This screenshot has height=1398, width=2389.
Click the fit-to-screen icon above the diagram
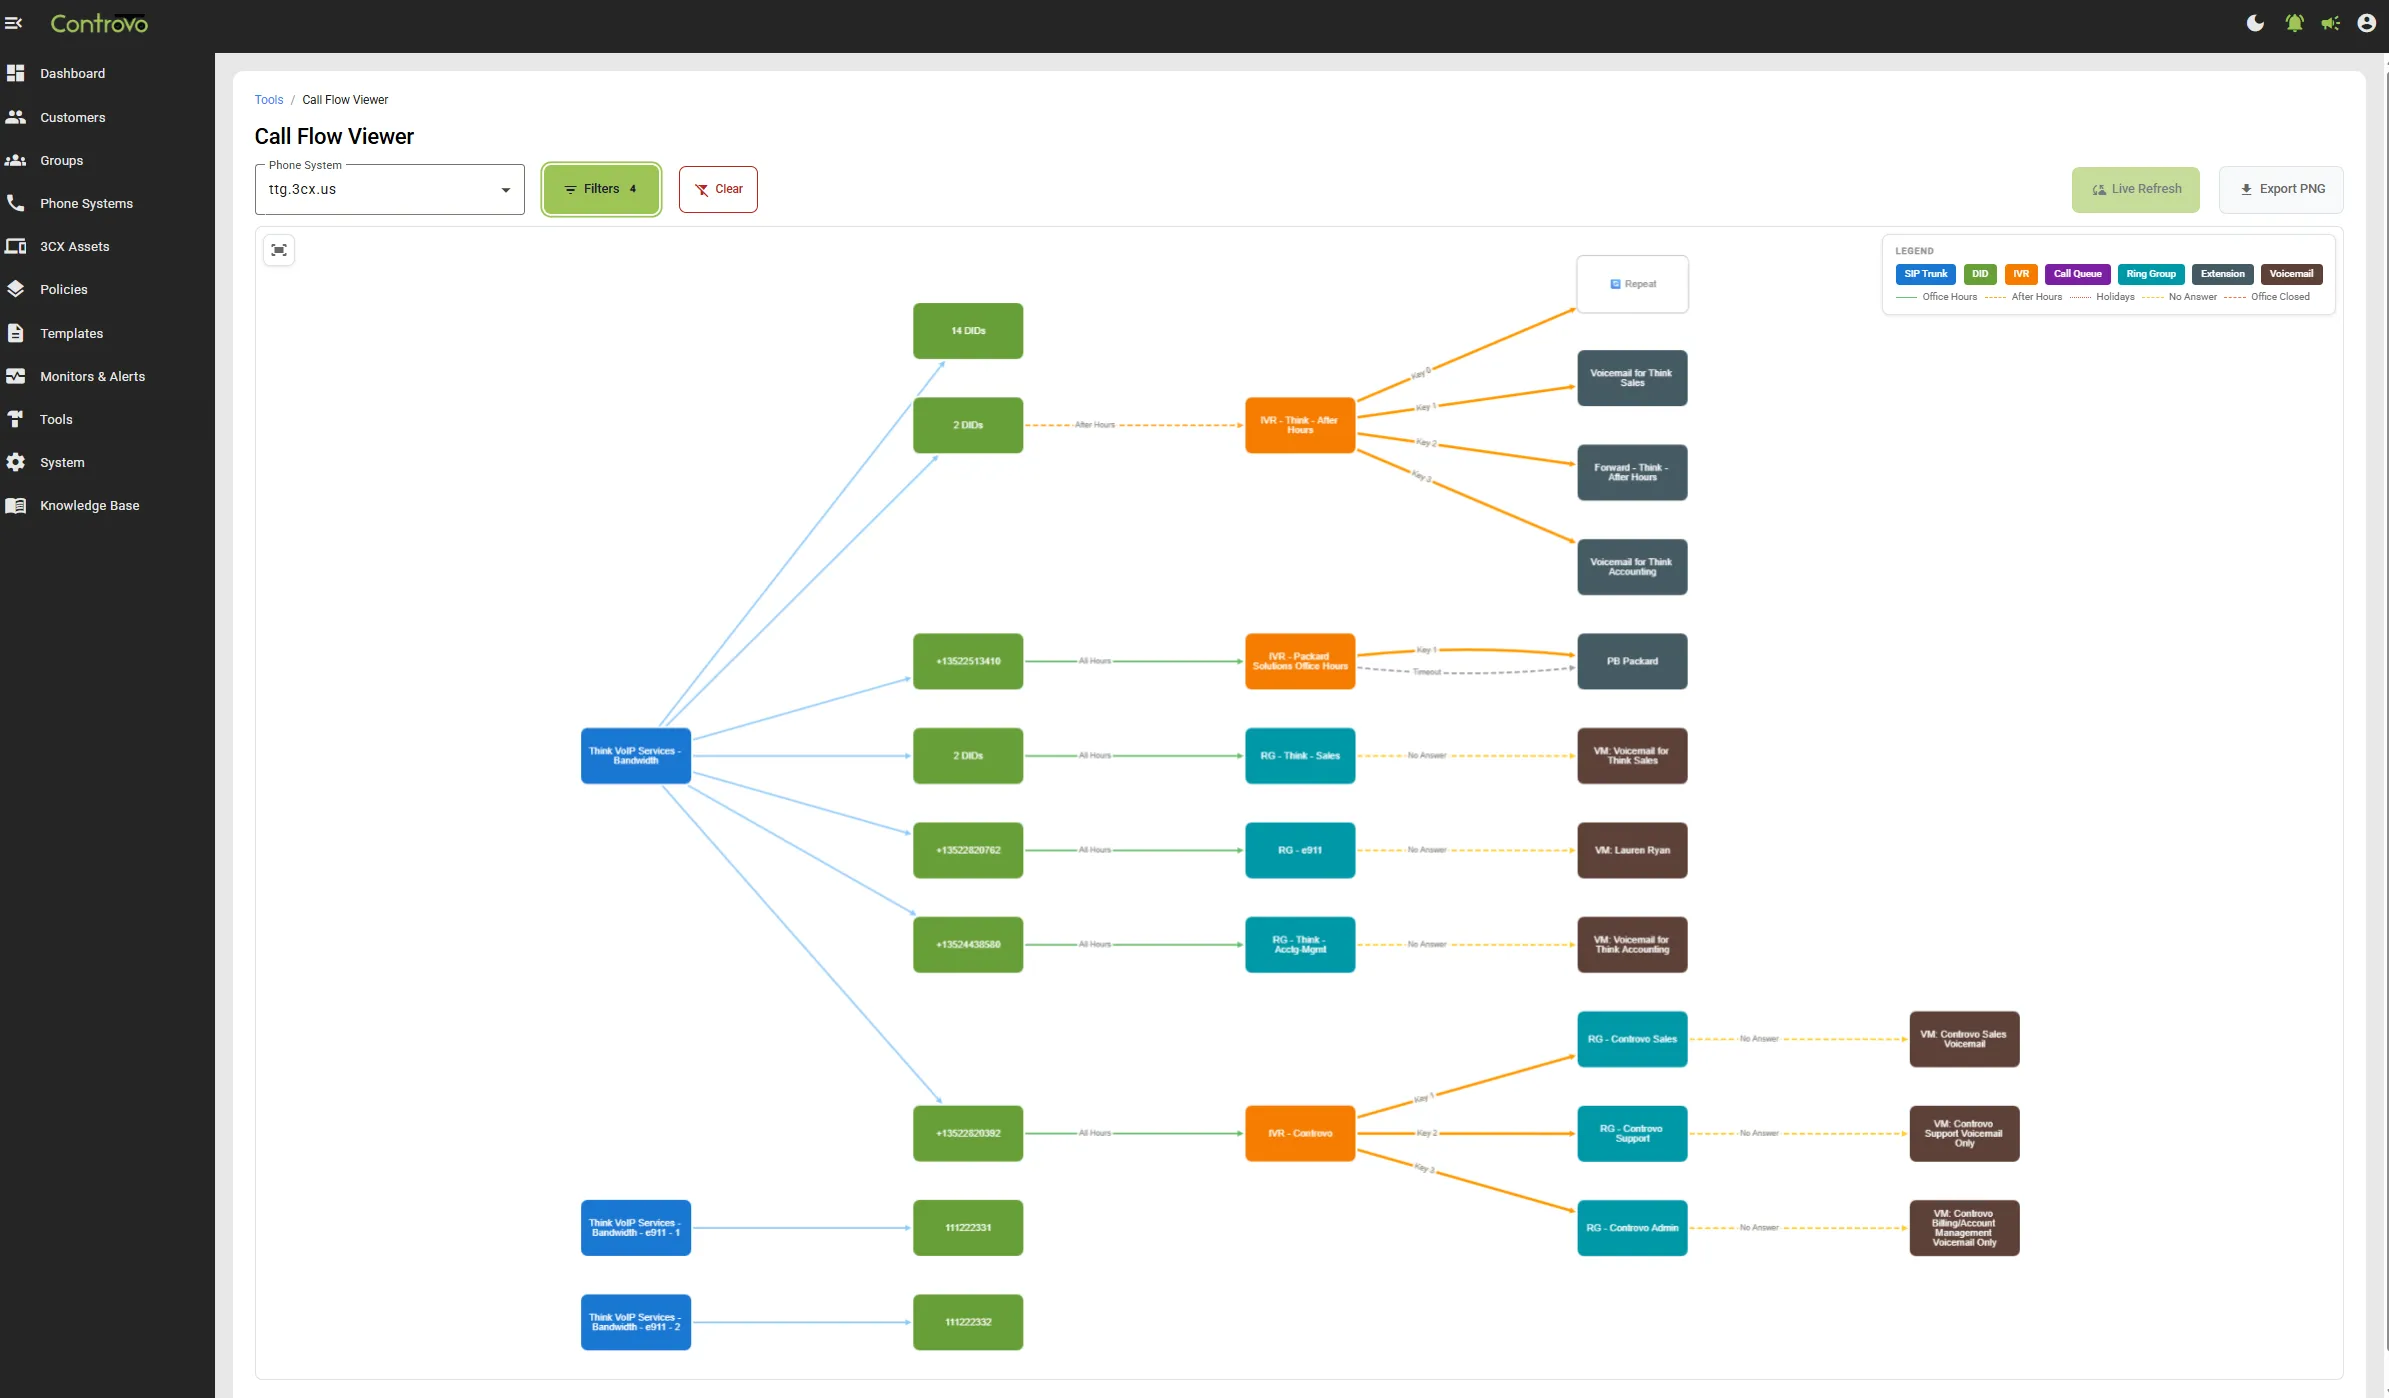pyautogui.click(x=279, y=250)
